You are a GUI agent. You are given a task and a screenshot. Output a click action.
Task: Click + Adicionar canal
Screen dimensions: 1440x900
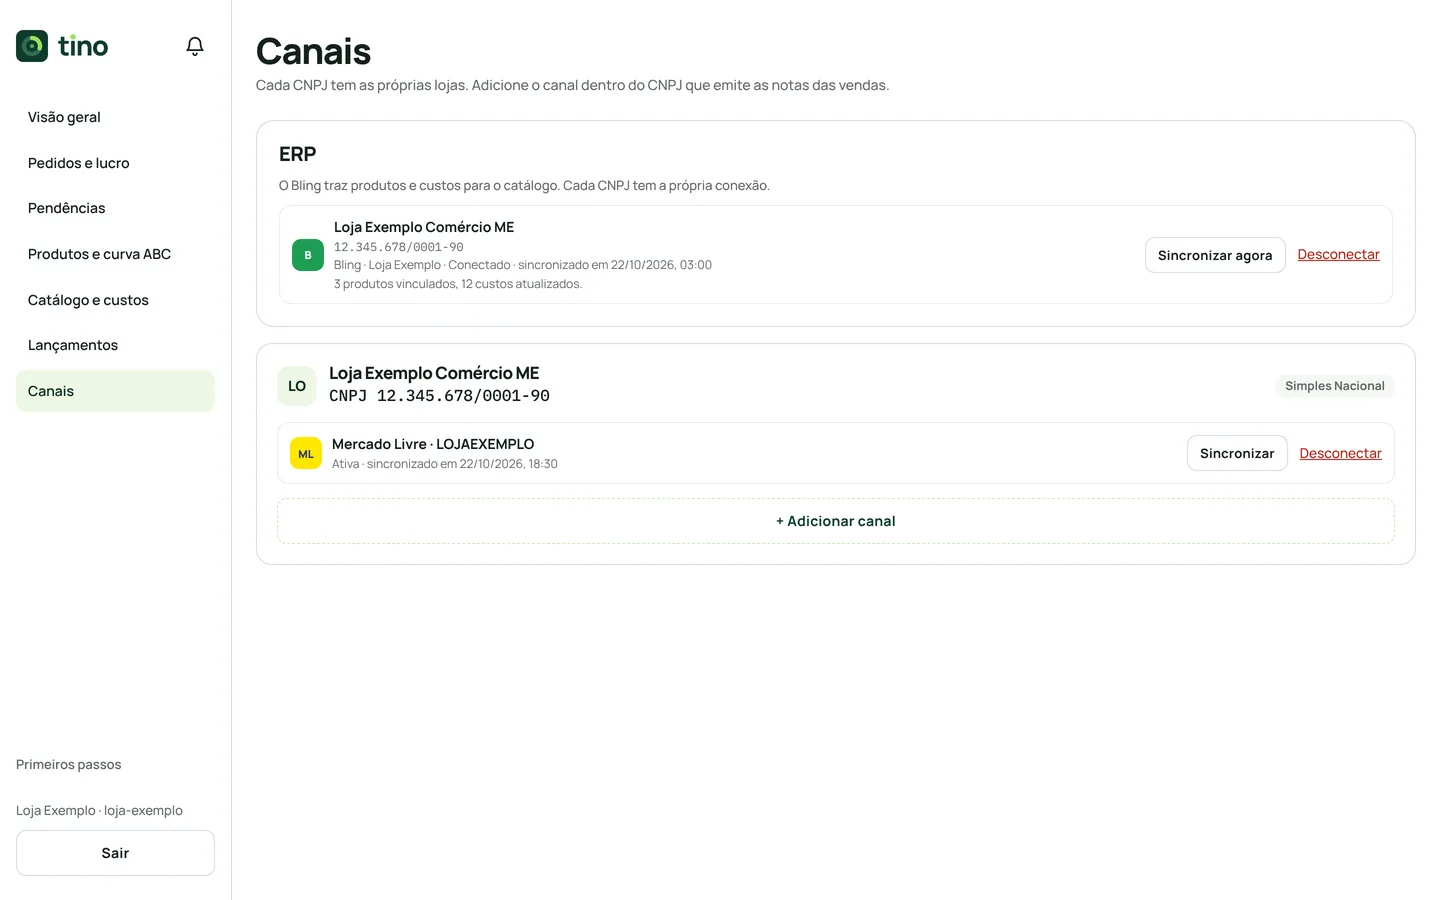point(836,521)
